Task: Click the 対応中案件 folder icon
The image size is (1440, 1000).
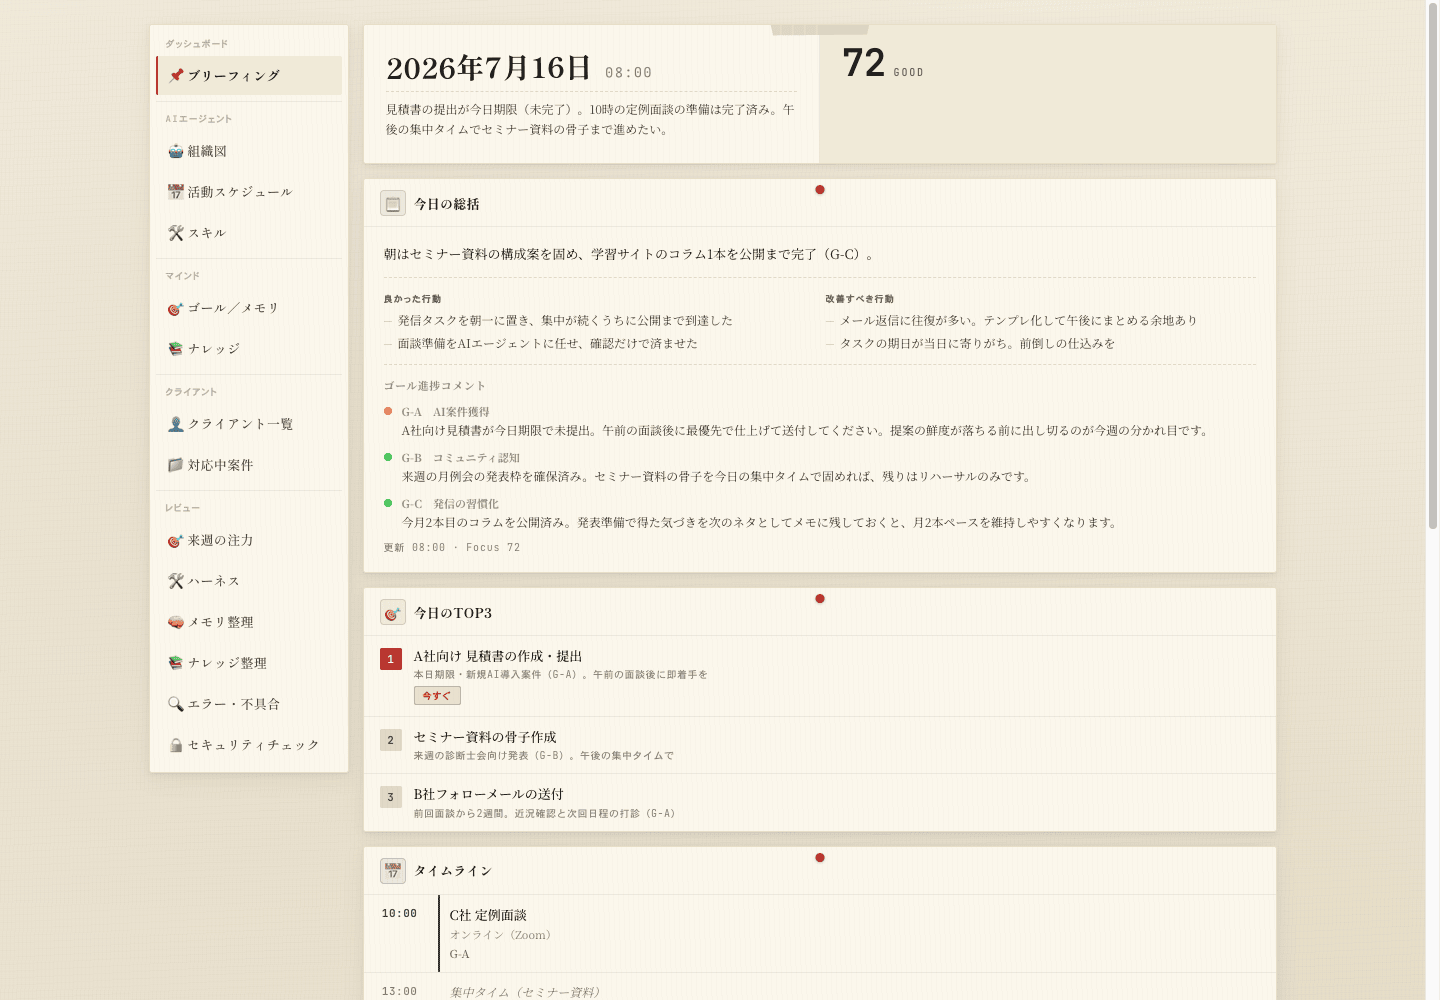Action: click(x=176, y=465)
